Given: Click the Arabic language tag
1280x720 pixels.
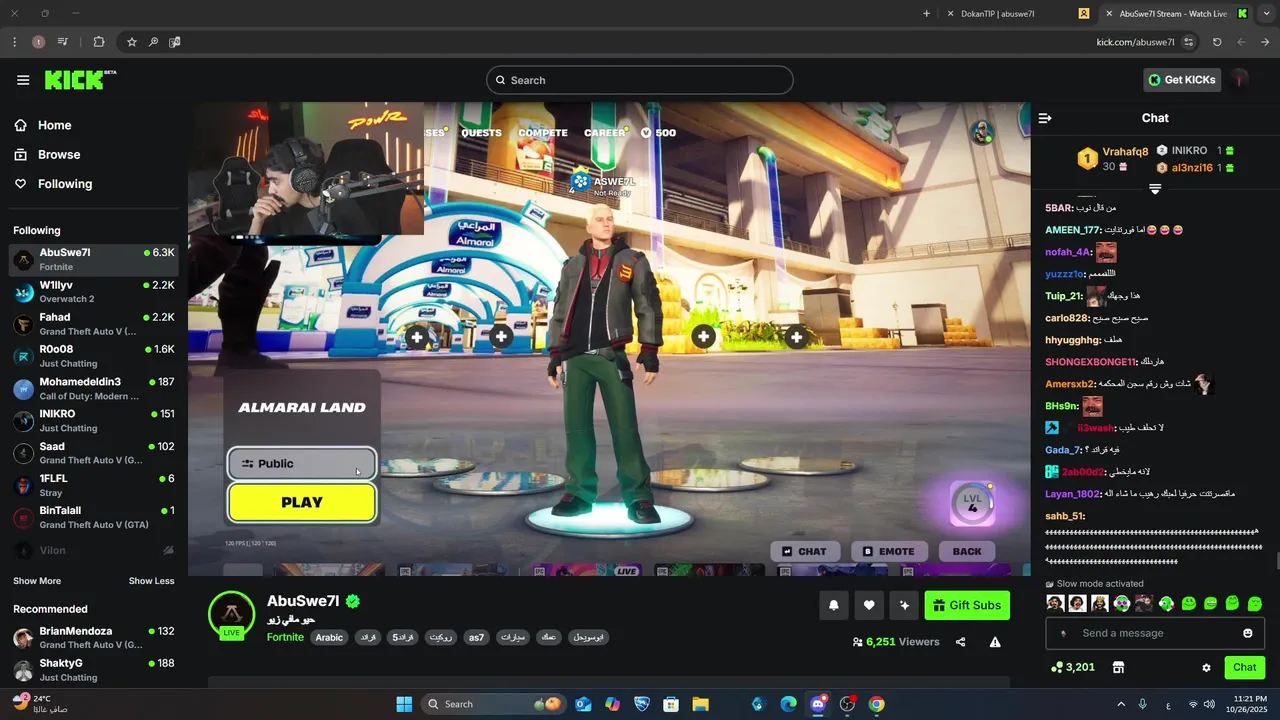Looking at the screenshot, I should pyautogui.click(x=329, y=637).
